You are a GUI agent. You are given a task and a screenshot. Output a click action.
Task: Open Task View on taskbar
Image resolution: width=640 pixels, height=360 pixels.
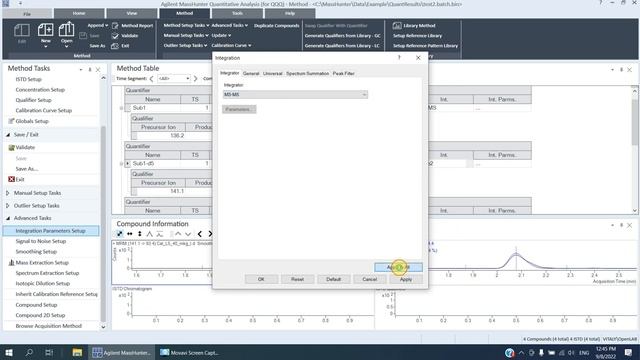(49, 352)
